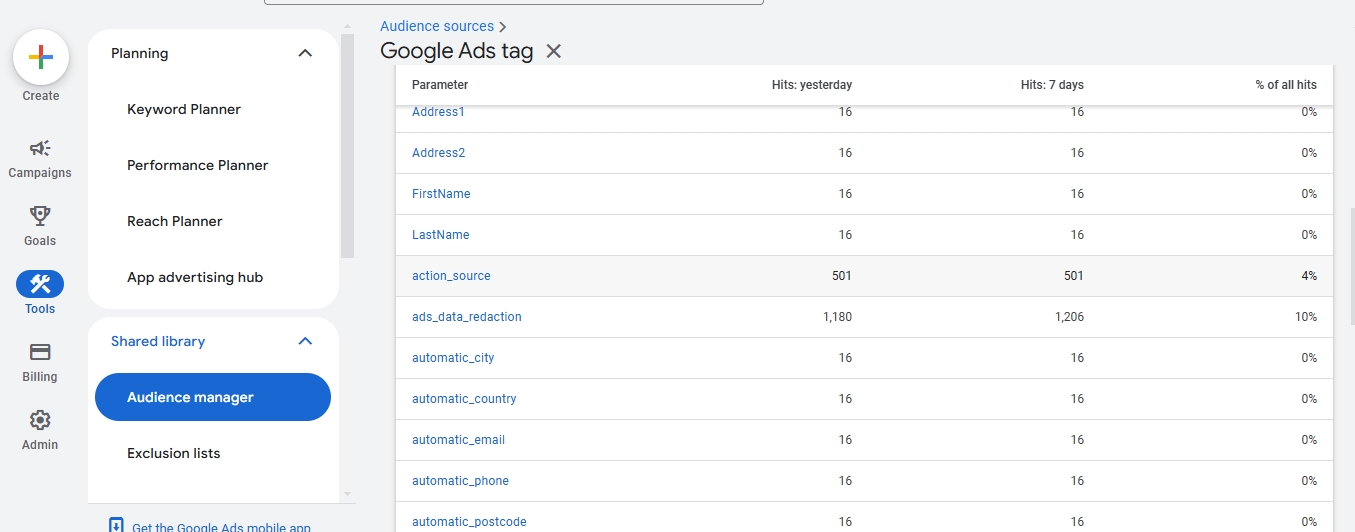Viewport: 1355px width, 532px height.
Task: Select the Tools wrench icon
Action: [x=40, y=284]
